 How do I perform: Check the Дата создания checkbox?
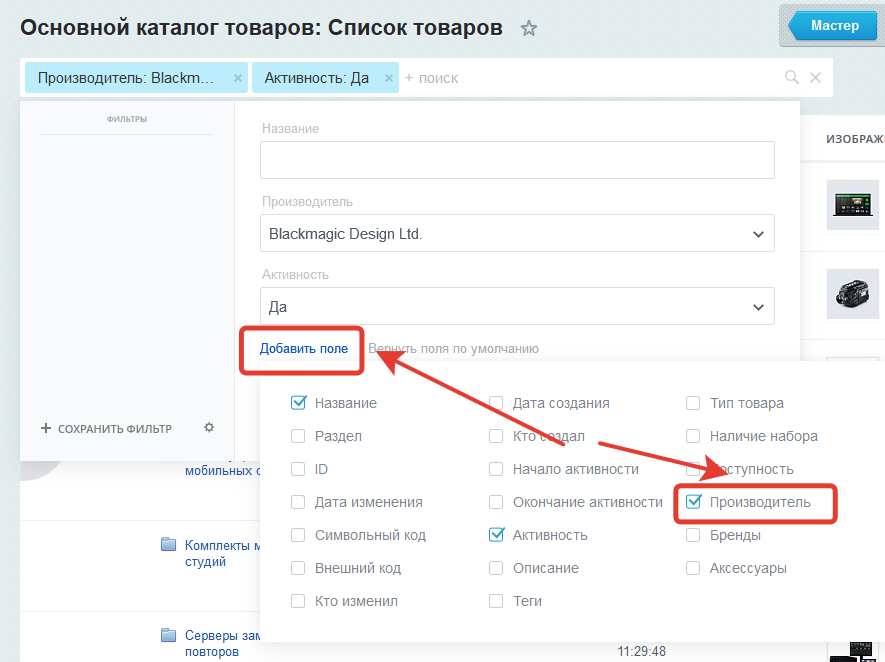tap(496, 403)
